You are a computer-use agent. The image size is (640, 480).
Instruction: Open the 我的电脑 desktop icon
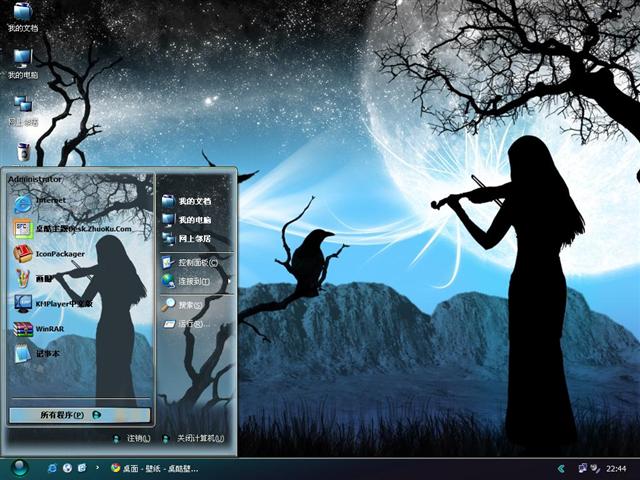pyautogui.click(x=23, y=64)
